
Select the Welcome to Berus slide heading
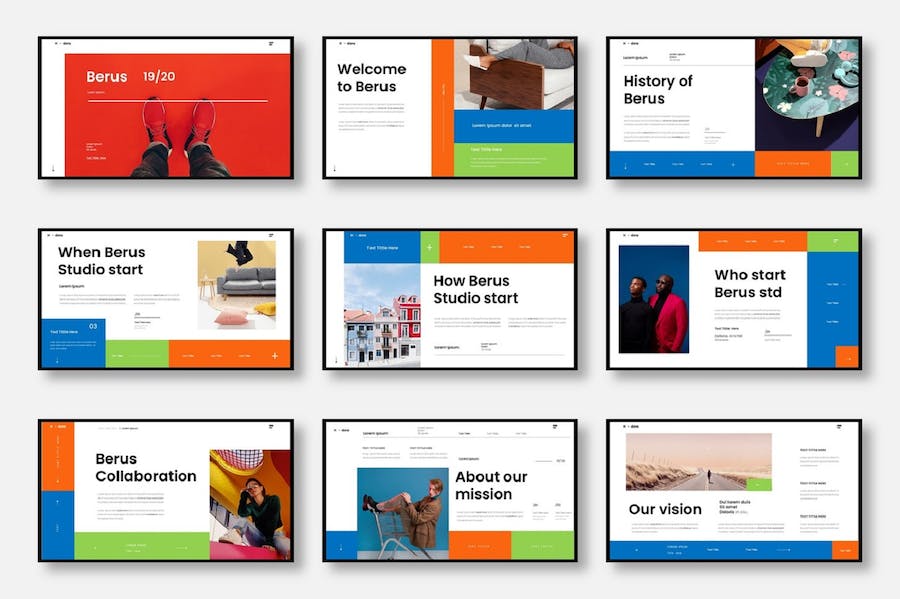372,78
